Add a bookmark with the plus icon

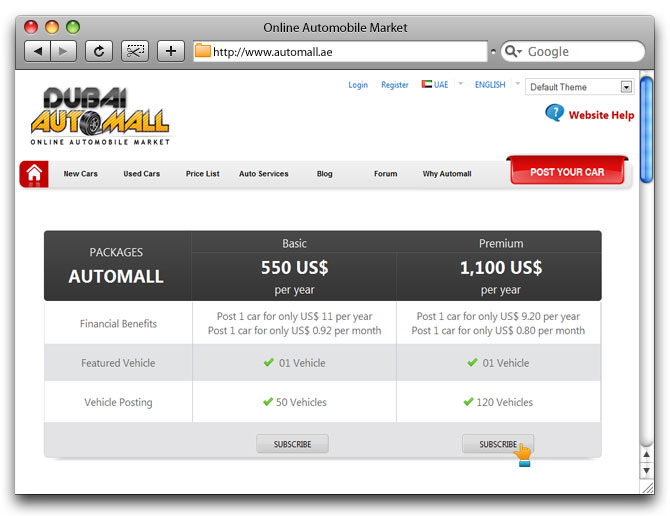click(x=170, y=51)
